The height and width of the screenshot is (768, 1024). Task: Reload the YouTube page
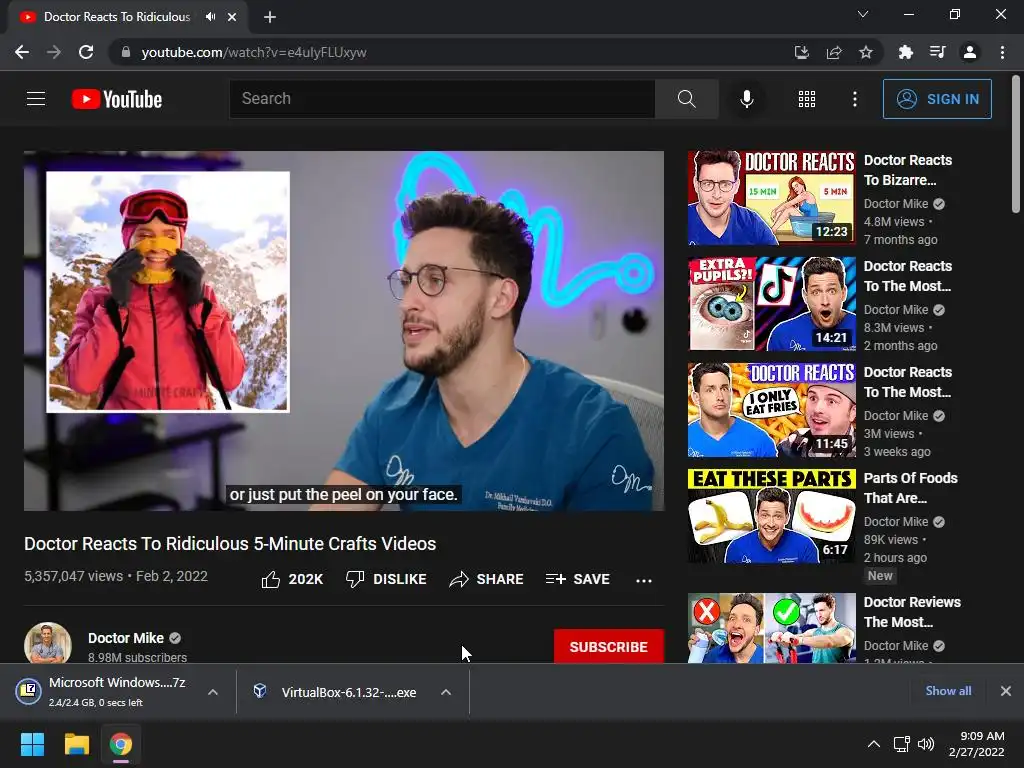pyautogui.click(x=86, y=52)
